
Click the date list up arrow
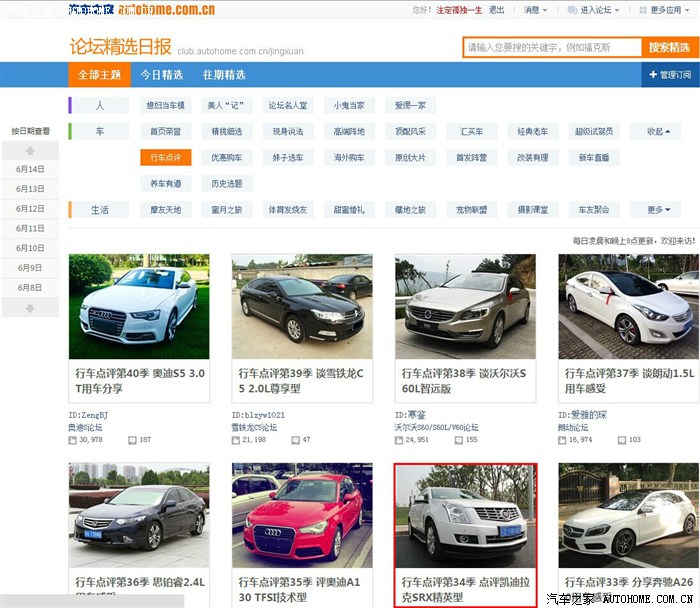pos(30,150)
